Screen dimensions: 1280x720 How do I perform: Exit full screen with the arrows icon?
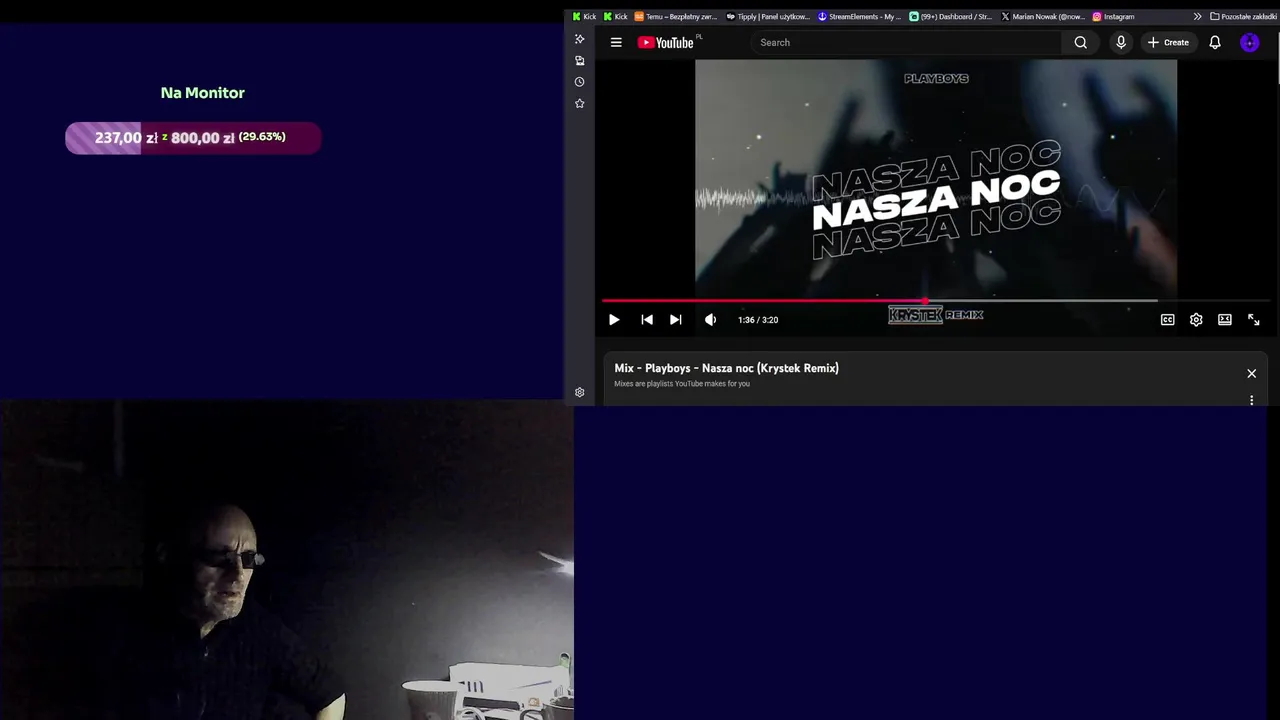click(x=1254, y=320)
